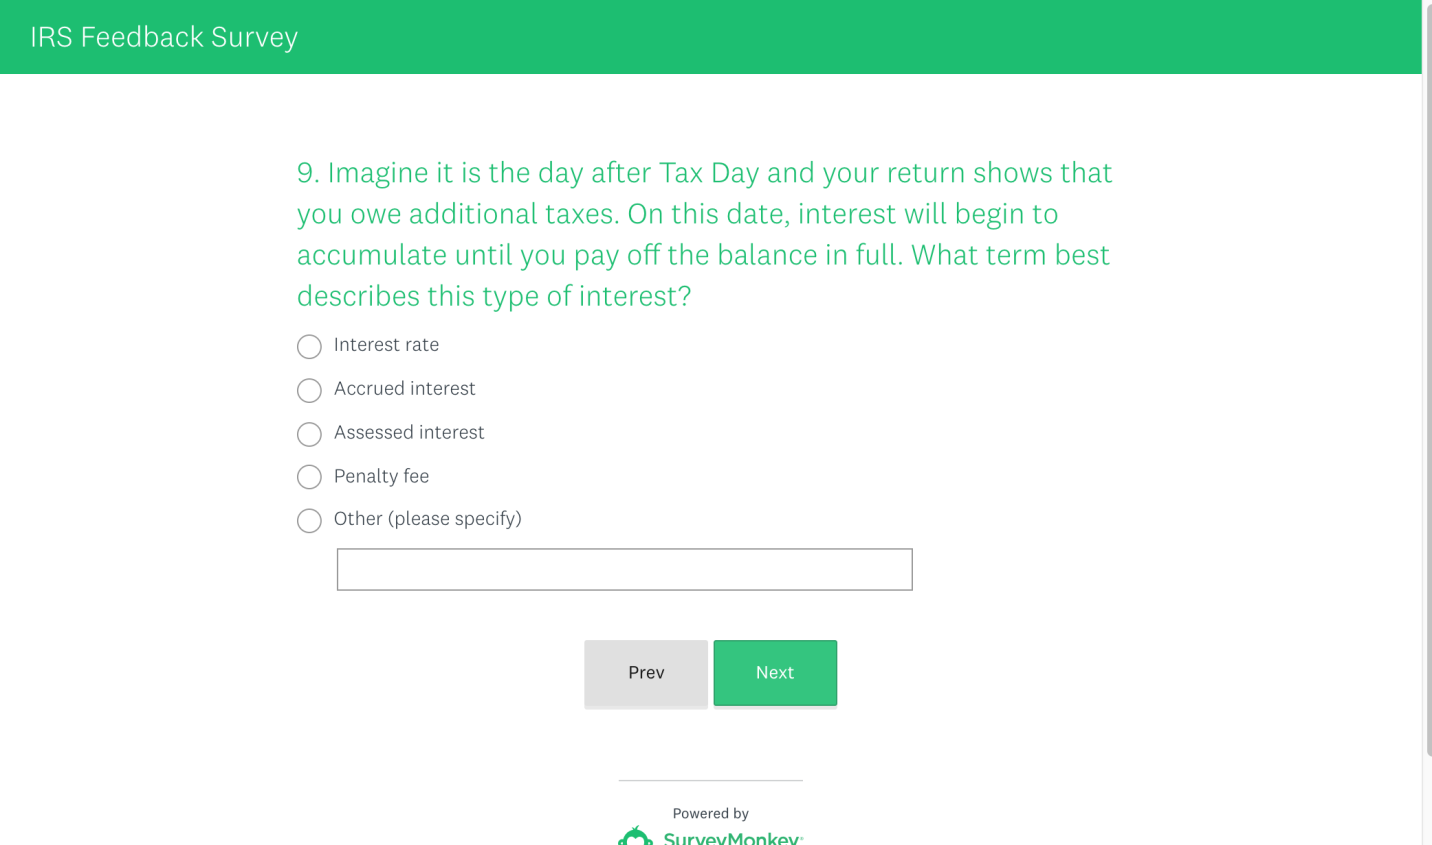Go back with the Prev button
1432x845 pixels.
[646, 673]
